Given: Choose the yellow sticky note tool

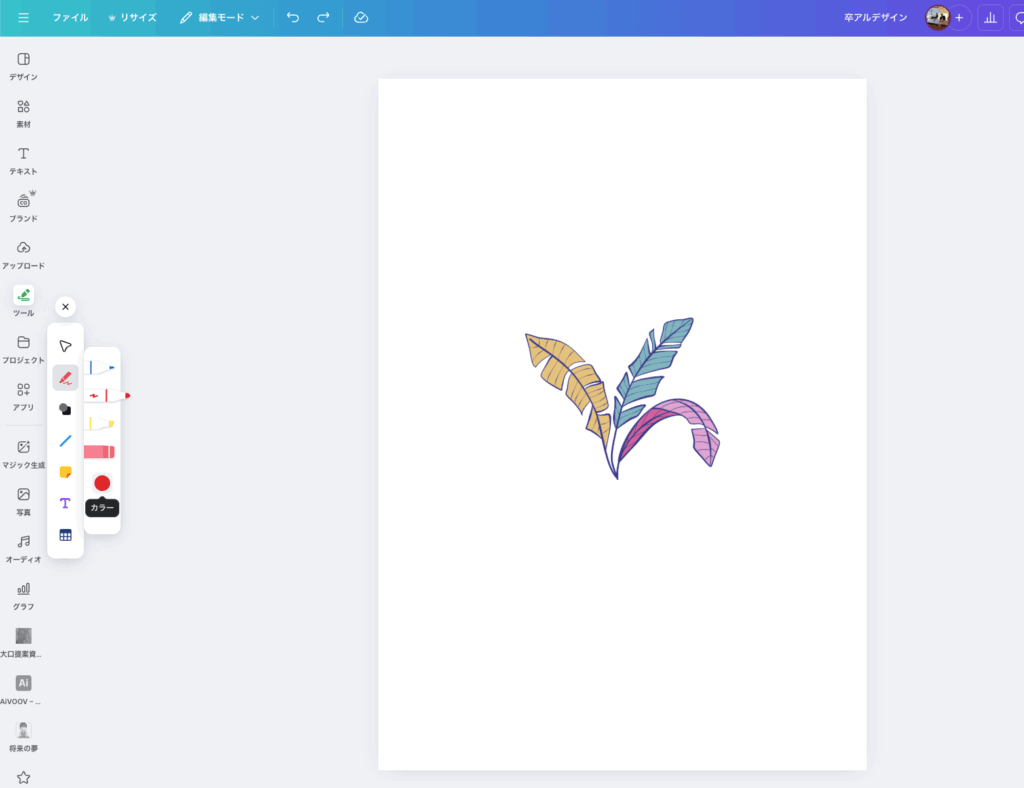Looking at the screenshot, I should (65, 472).
